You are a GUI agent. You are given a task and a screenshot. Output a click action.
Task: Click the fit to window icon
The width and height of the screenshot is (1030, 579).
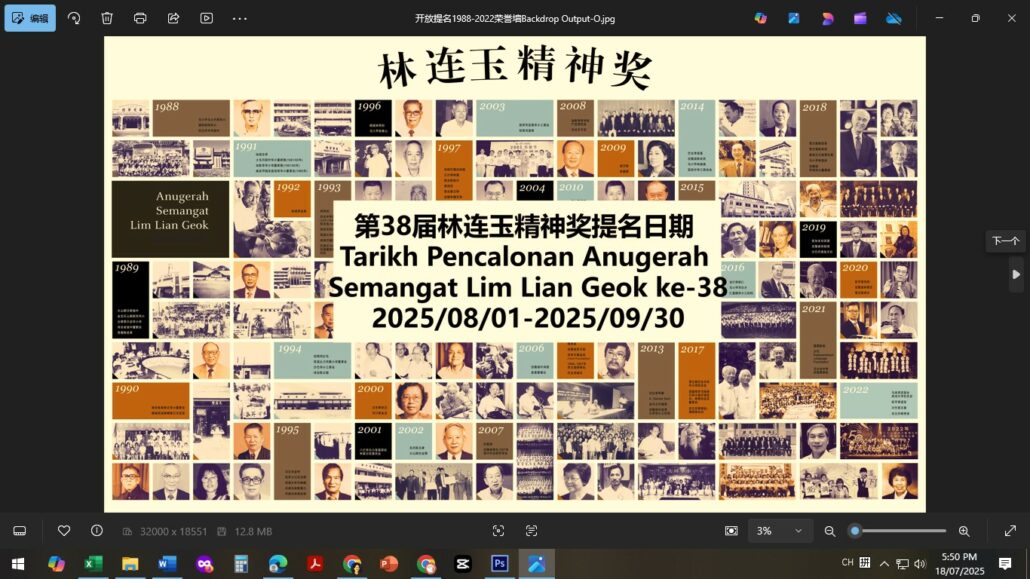731,530
